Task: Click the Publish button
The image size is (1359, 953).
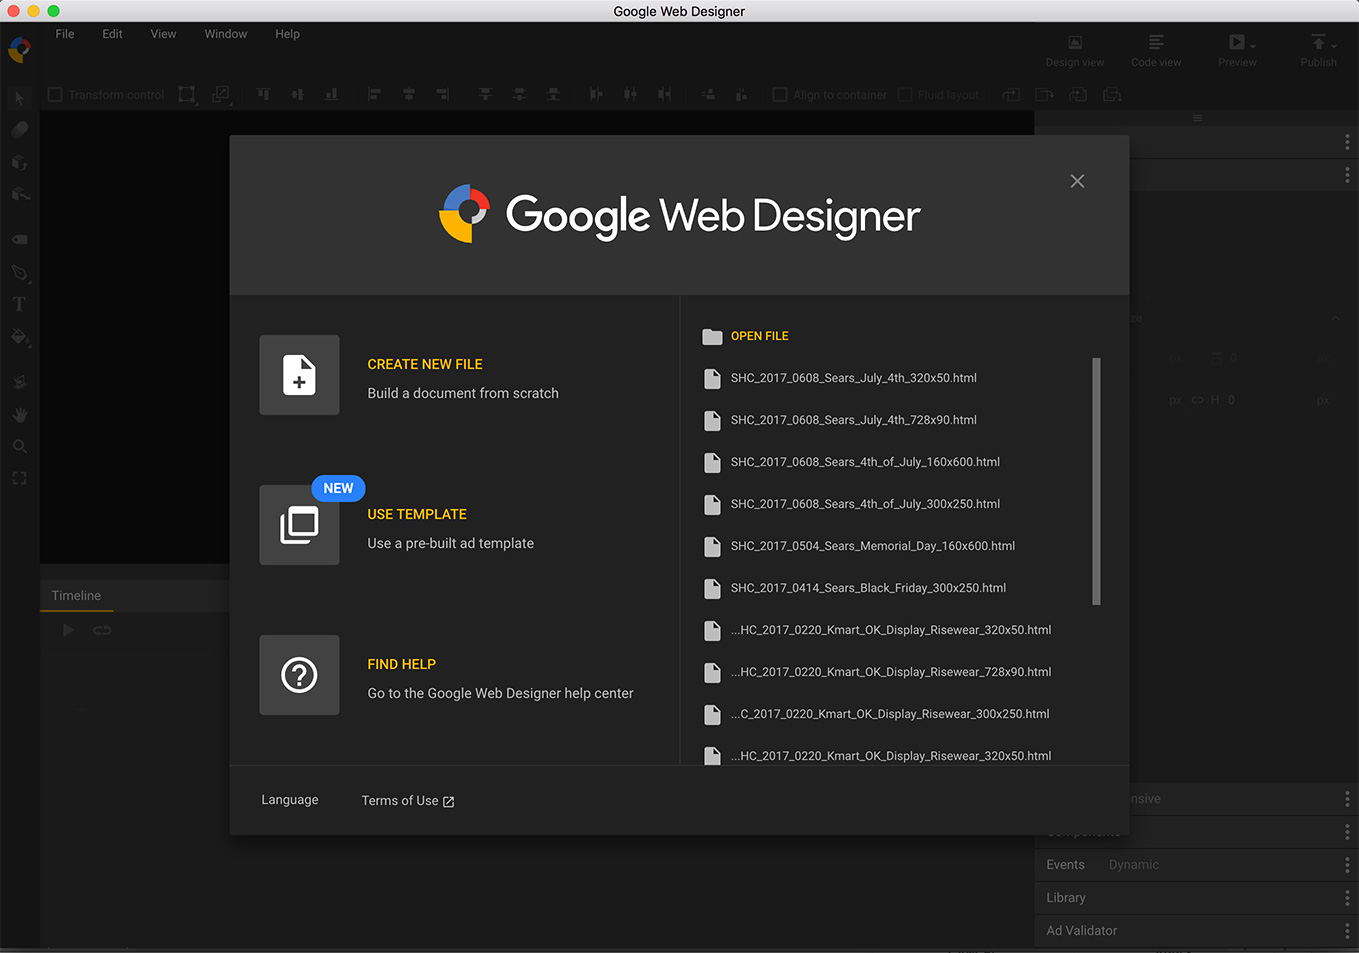Action: click(1318, 50)
